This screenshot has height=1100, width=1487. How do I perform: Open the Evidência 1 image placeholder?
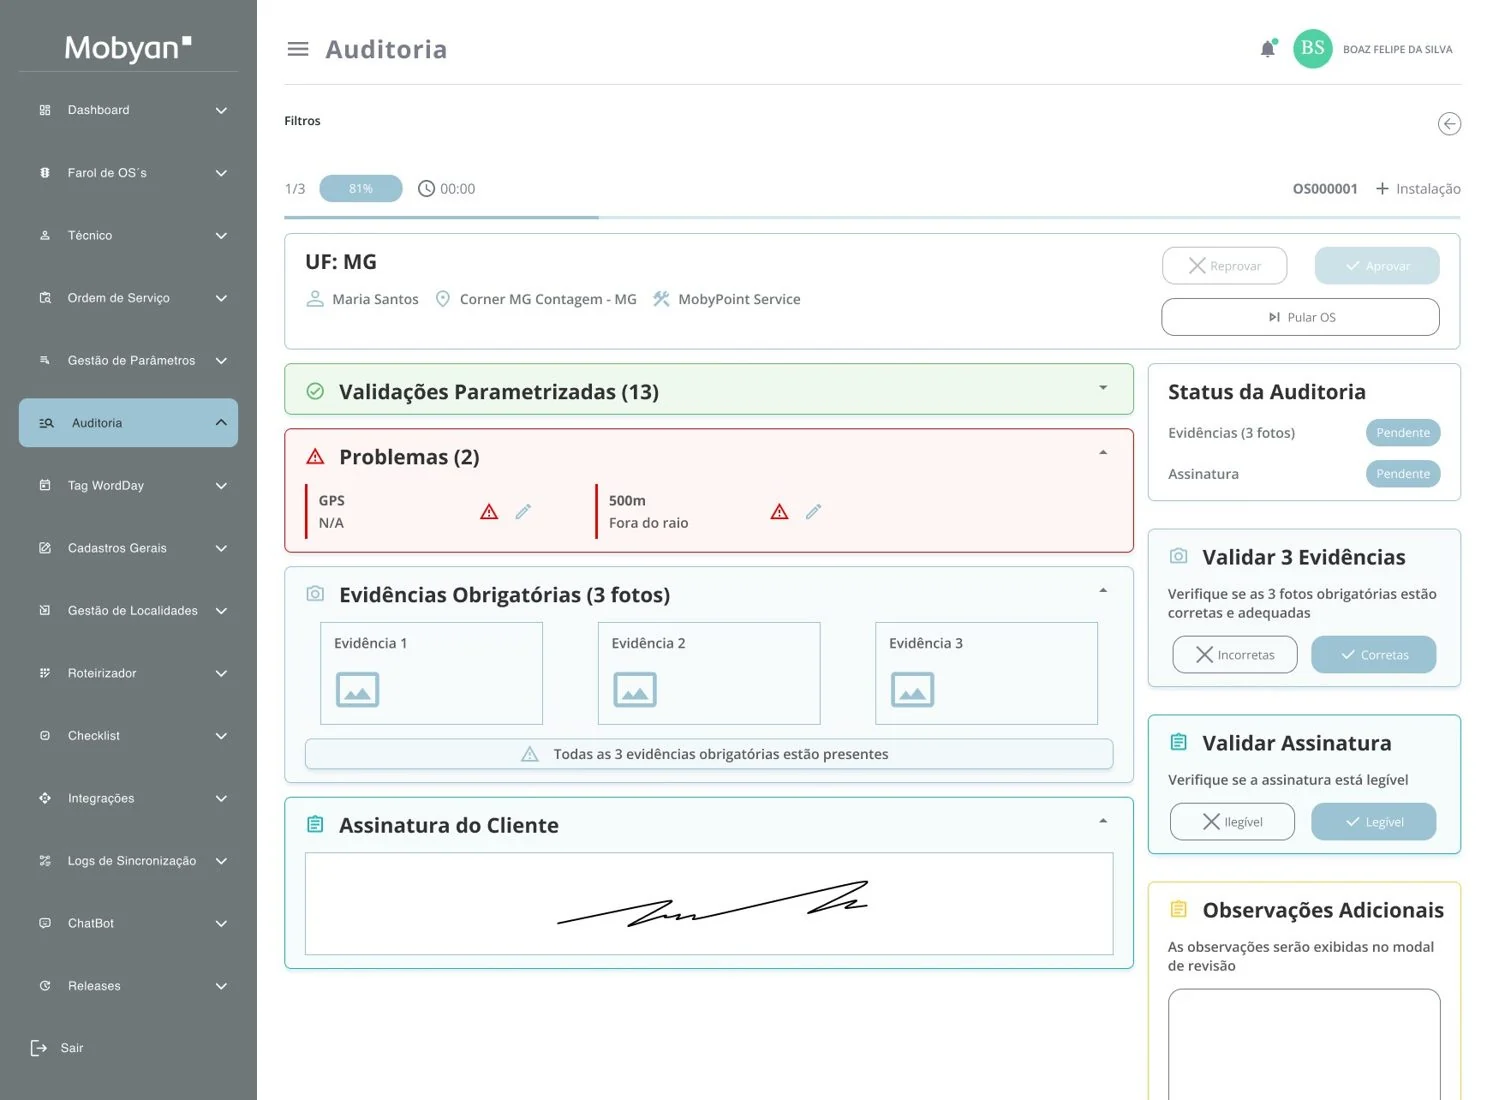click(357, 689)
